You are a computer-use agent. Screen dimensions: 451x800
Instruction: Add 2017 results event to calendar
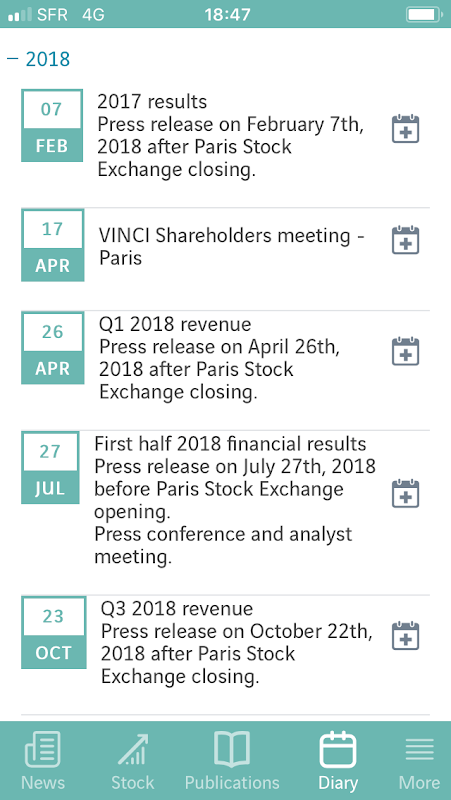coord(405,129)
